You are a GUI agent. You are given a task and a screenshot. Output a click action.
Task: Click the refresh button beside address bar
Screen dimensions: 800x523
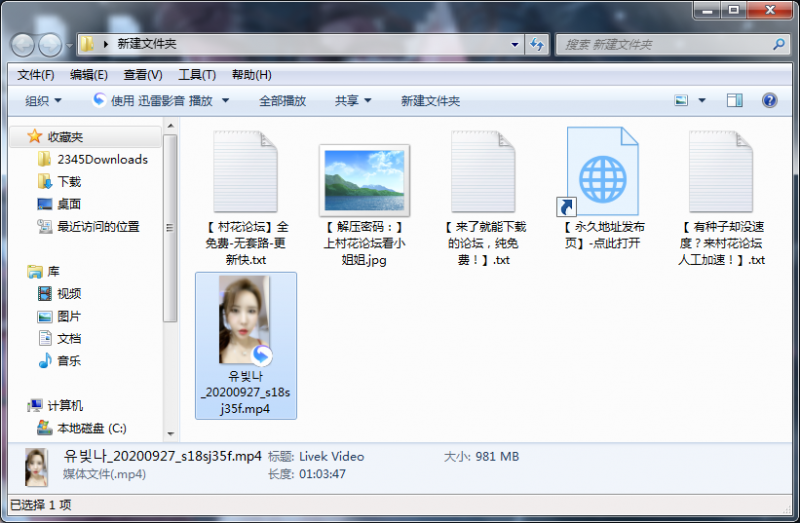point(537,44)
